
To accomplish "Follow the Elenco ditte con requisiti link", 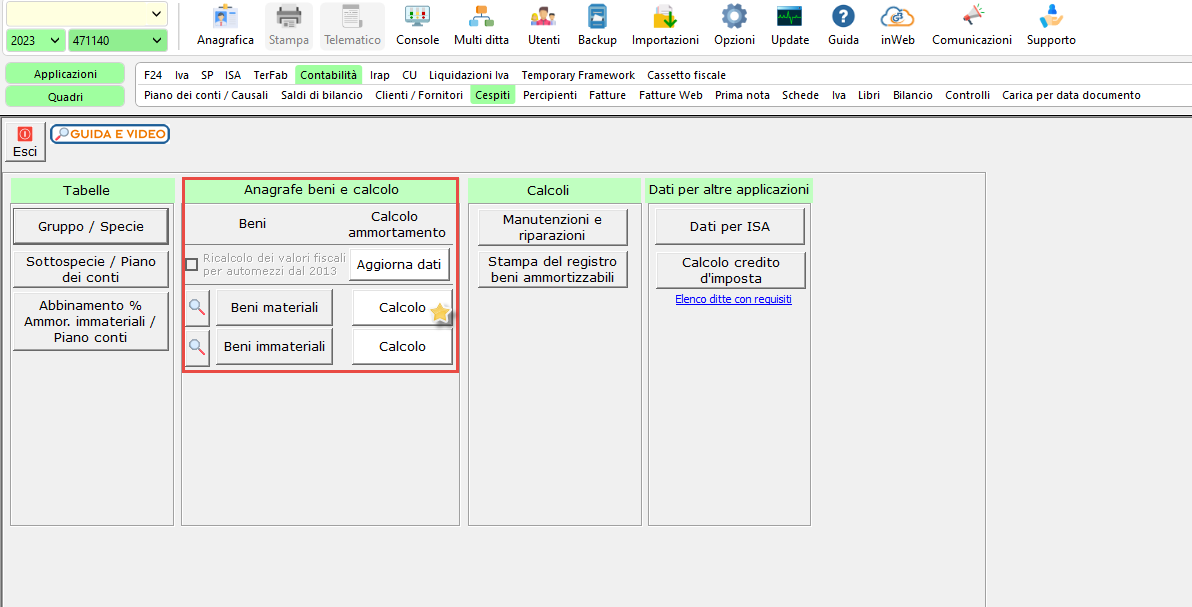I will (733, 299).
